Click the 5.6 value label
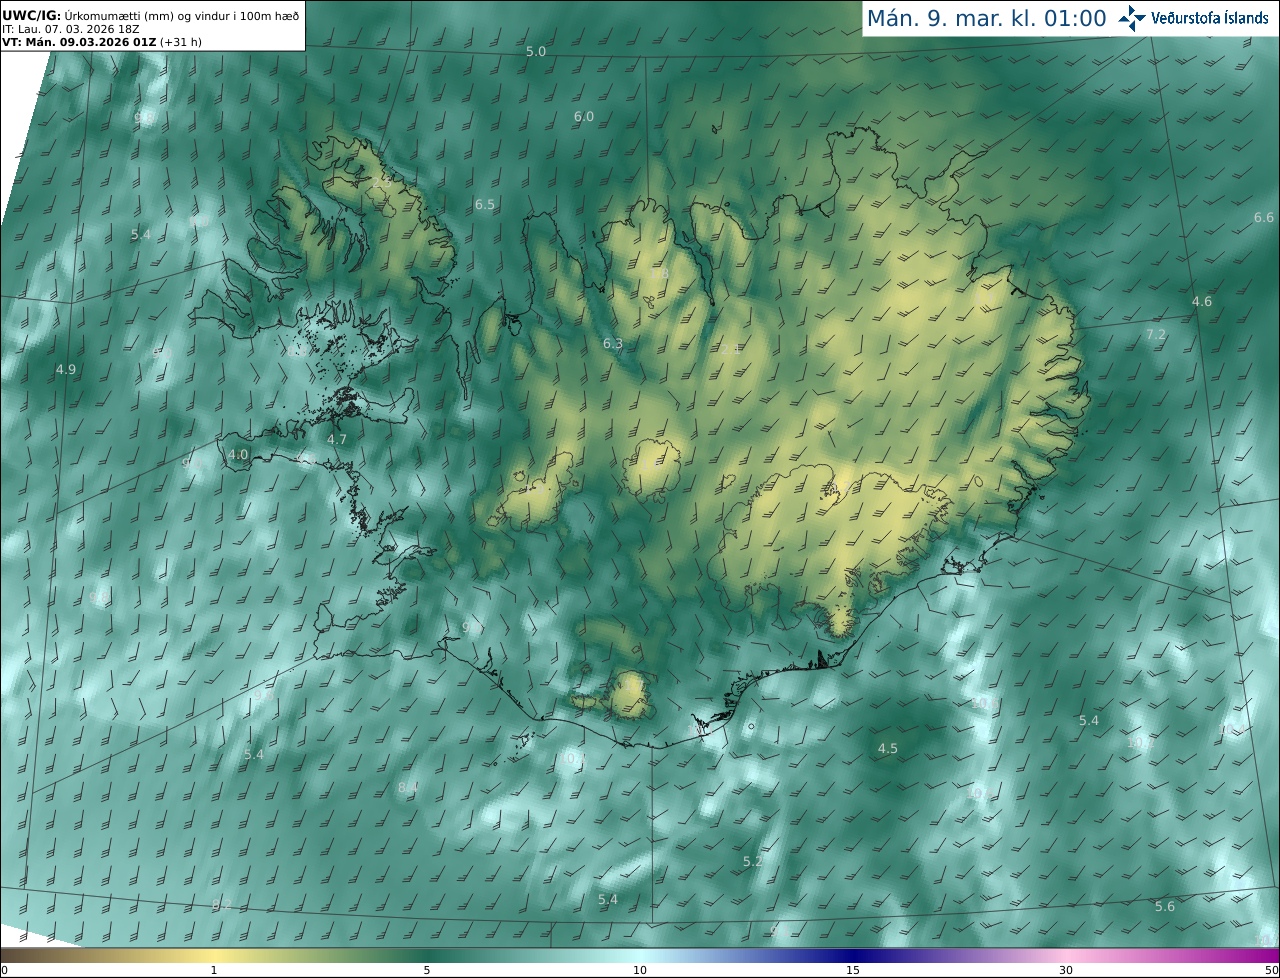Screen dimensions: 1280x978 click(1165, 907)
